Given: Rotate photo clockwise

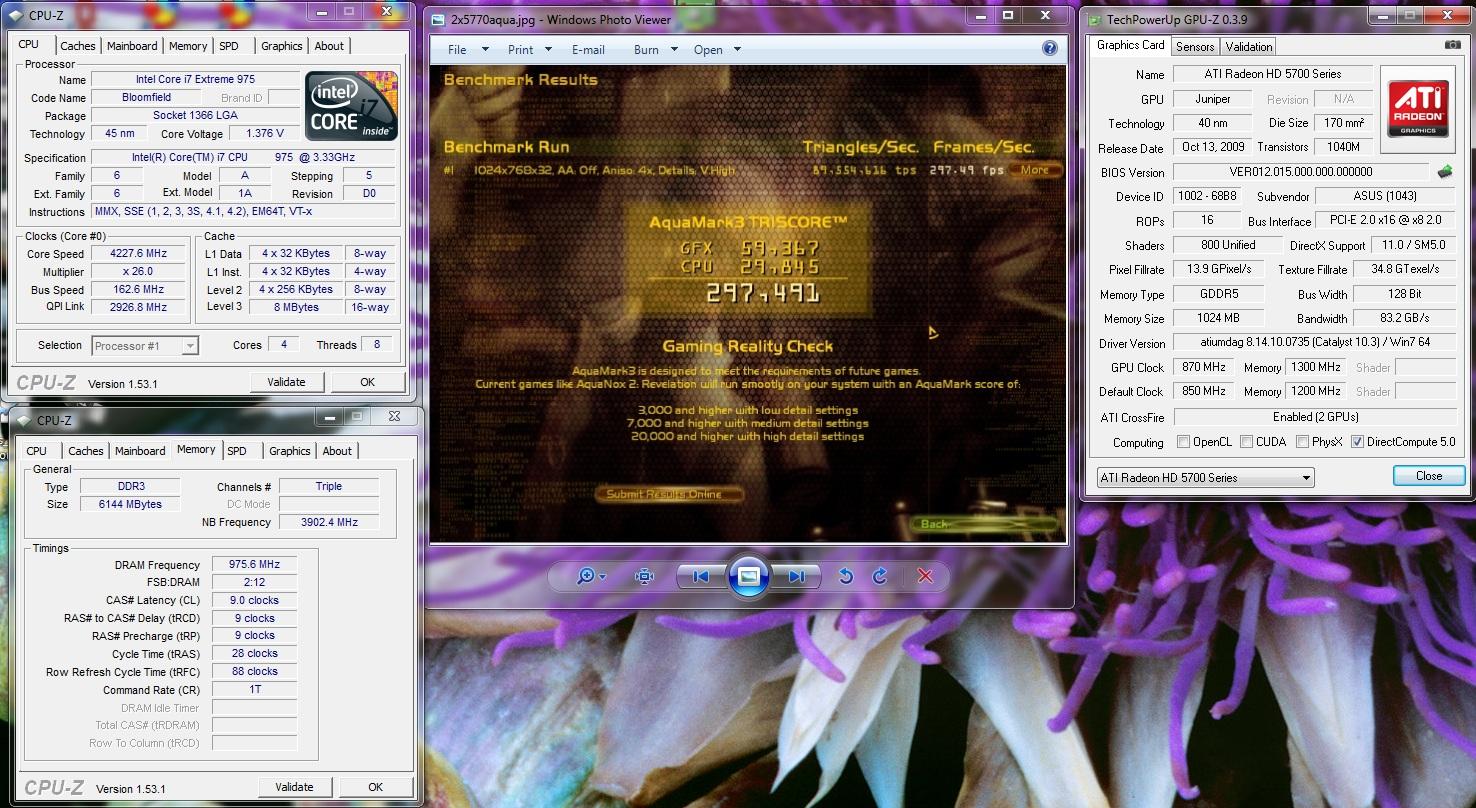Looking at the screenshot, I should coord(880,576).
